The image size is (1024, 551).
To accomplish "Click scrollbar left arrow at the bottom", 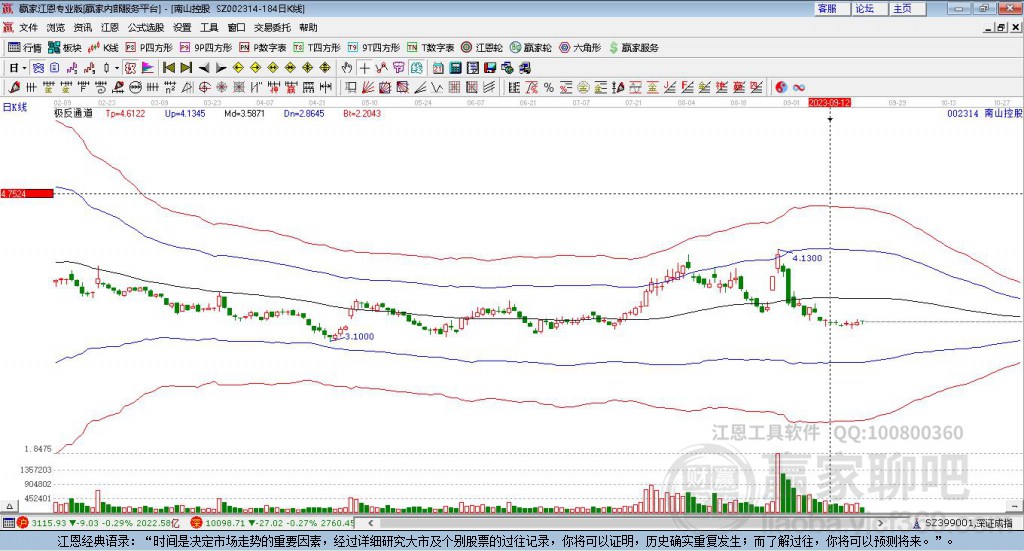I will (x=370, y=523).
